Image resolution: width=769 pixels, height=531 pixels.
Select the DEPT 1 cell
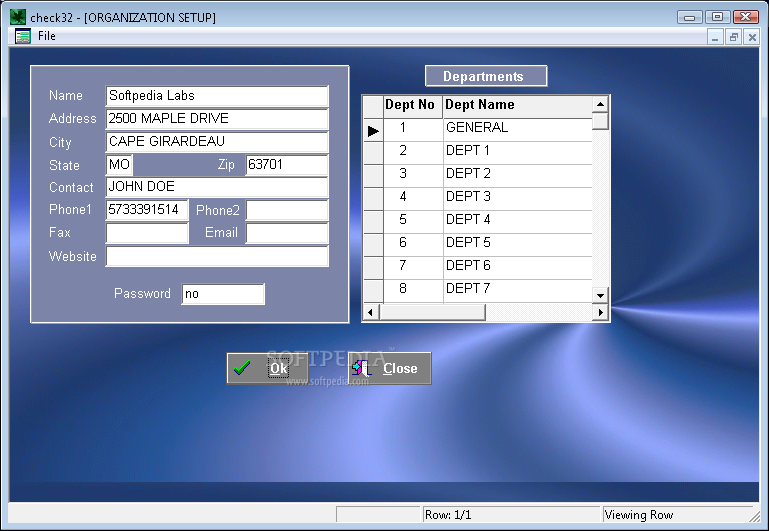[517, 153]
